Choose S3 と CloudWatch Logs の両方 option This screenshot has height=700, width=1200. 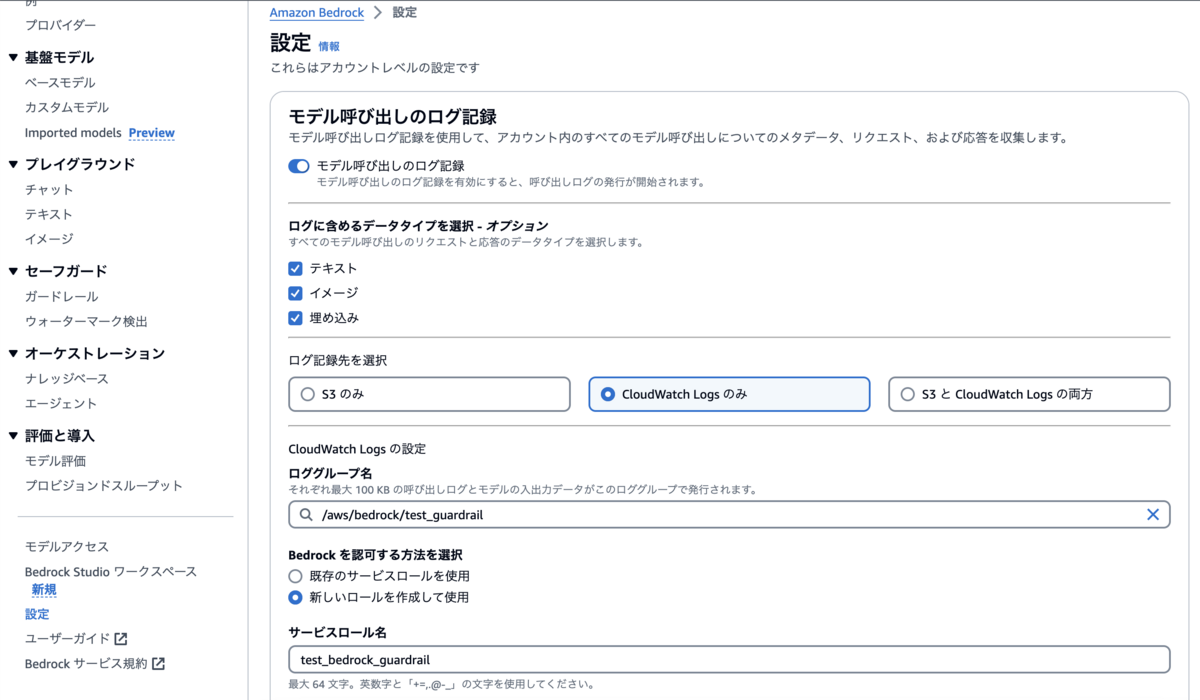1029,394
